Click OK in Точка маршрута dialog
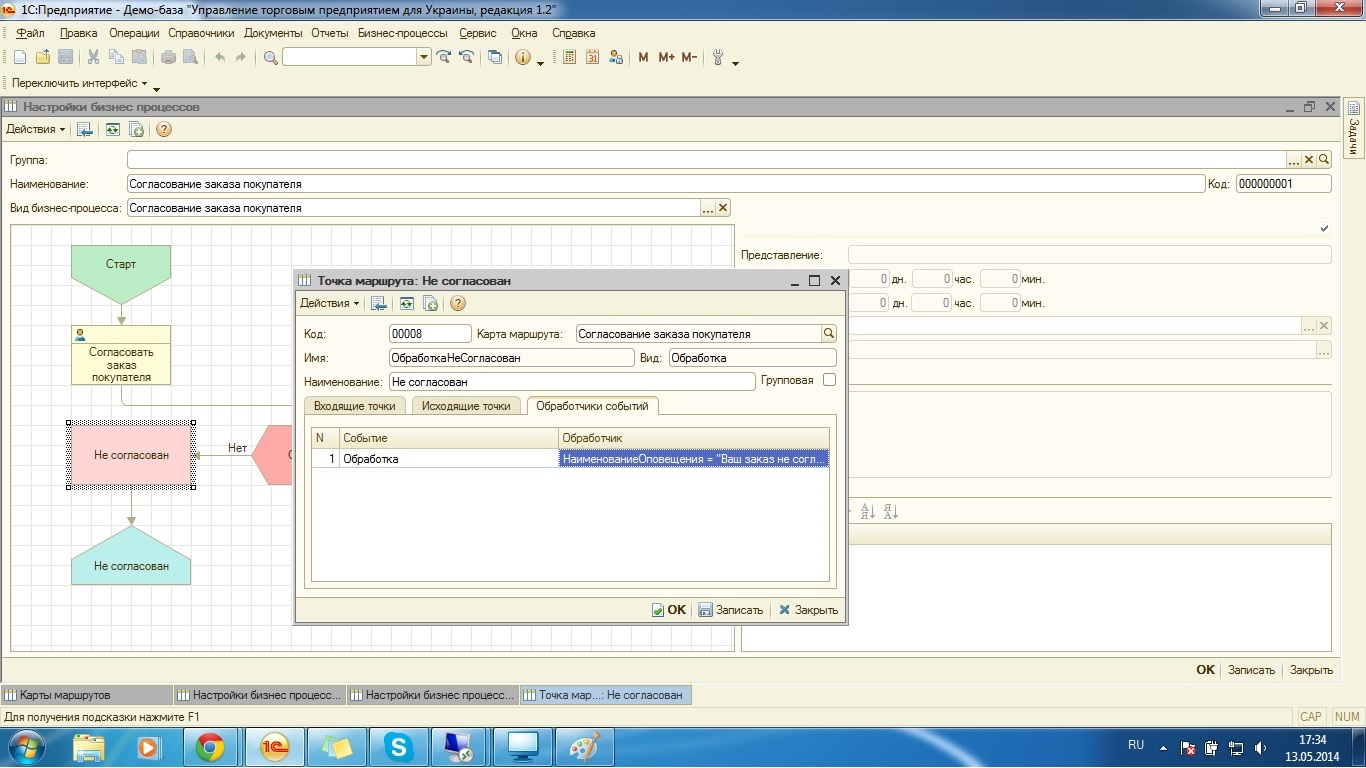This screenshot has width=1366, height=768. pos(669,610)
